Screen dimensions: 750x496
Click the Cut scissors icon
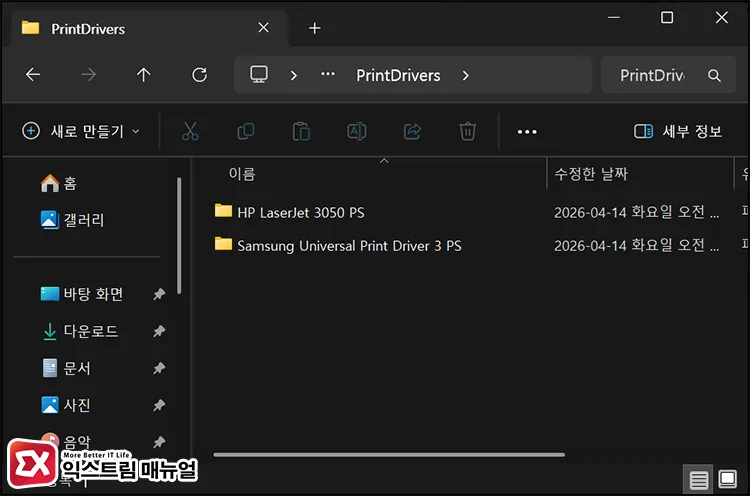pos(190,131)
